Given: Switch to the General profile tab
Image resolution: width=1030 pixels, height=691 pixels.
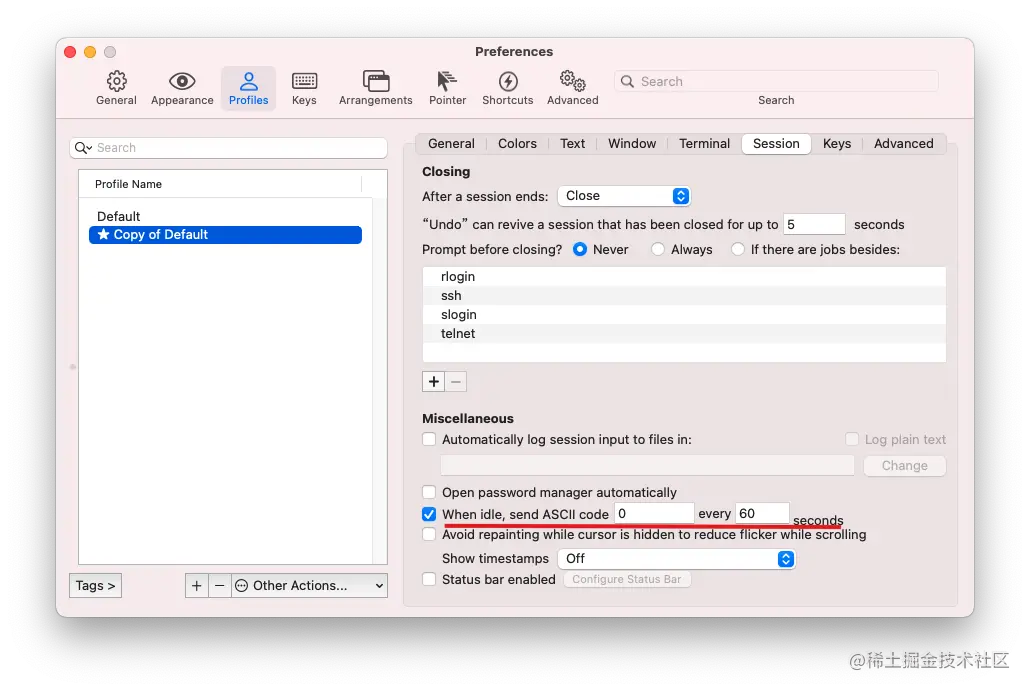Looking at the screenshot, I should (451, 143).
